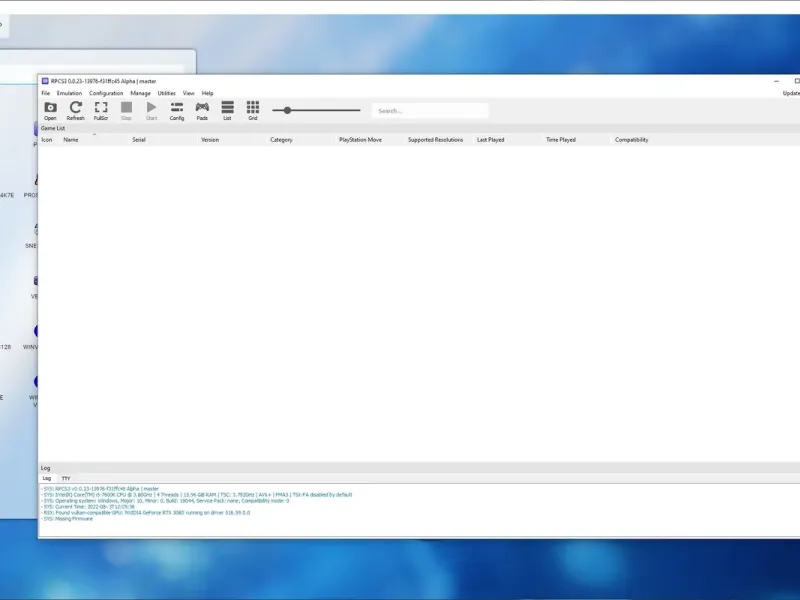Refresh the game list

pos(76,110)
